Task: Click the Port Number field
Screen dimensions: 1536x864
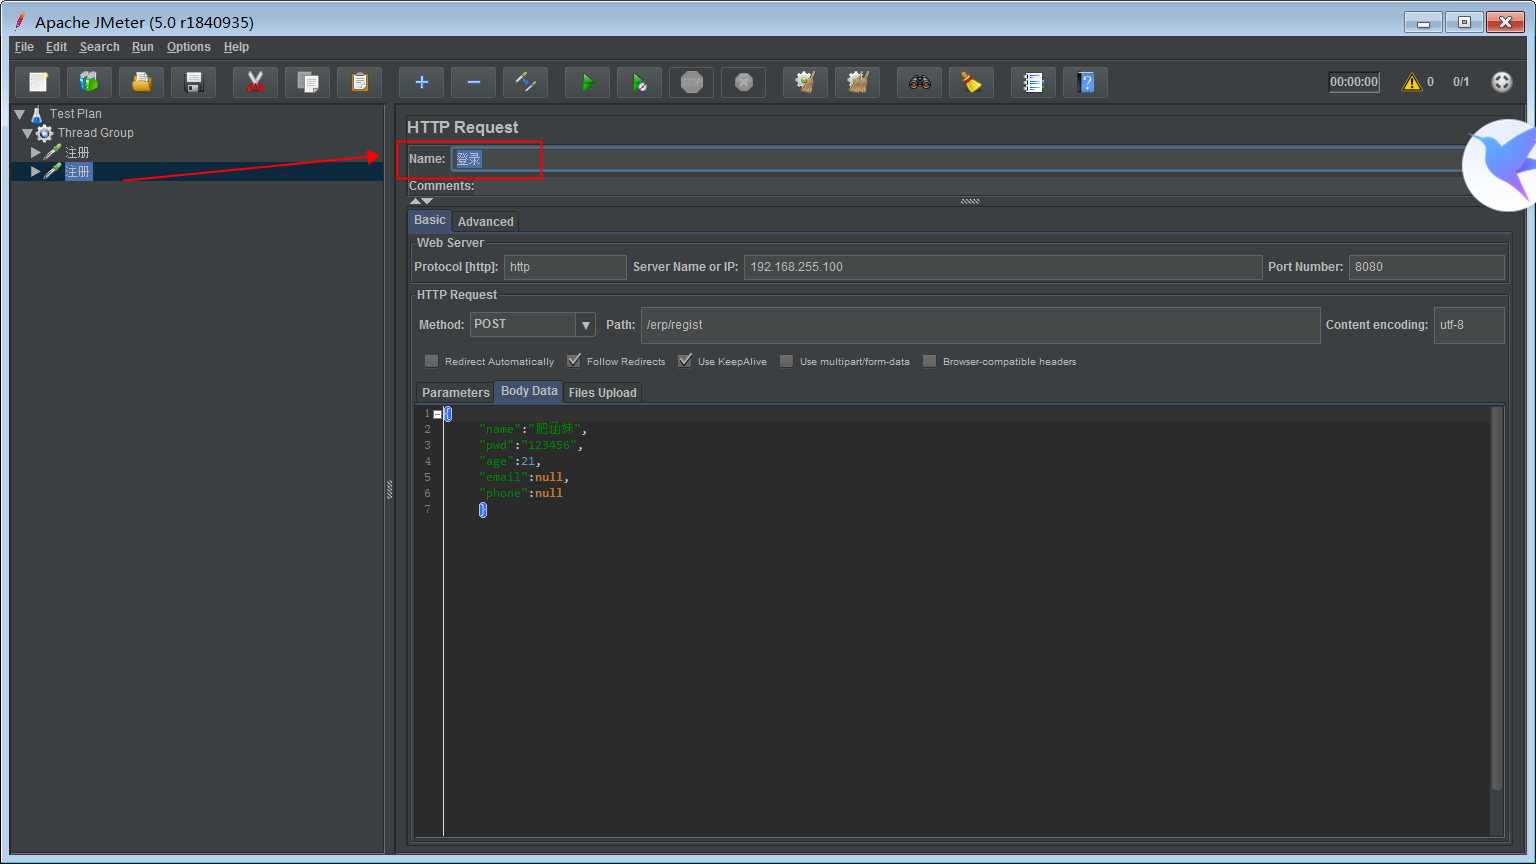Action: coord(1426,267)
